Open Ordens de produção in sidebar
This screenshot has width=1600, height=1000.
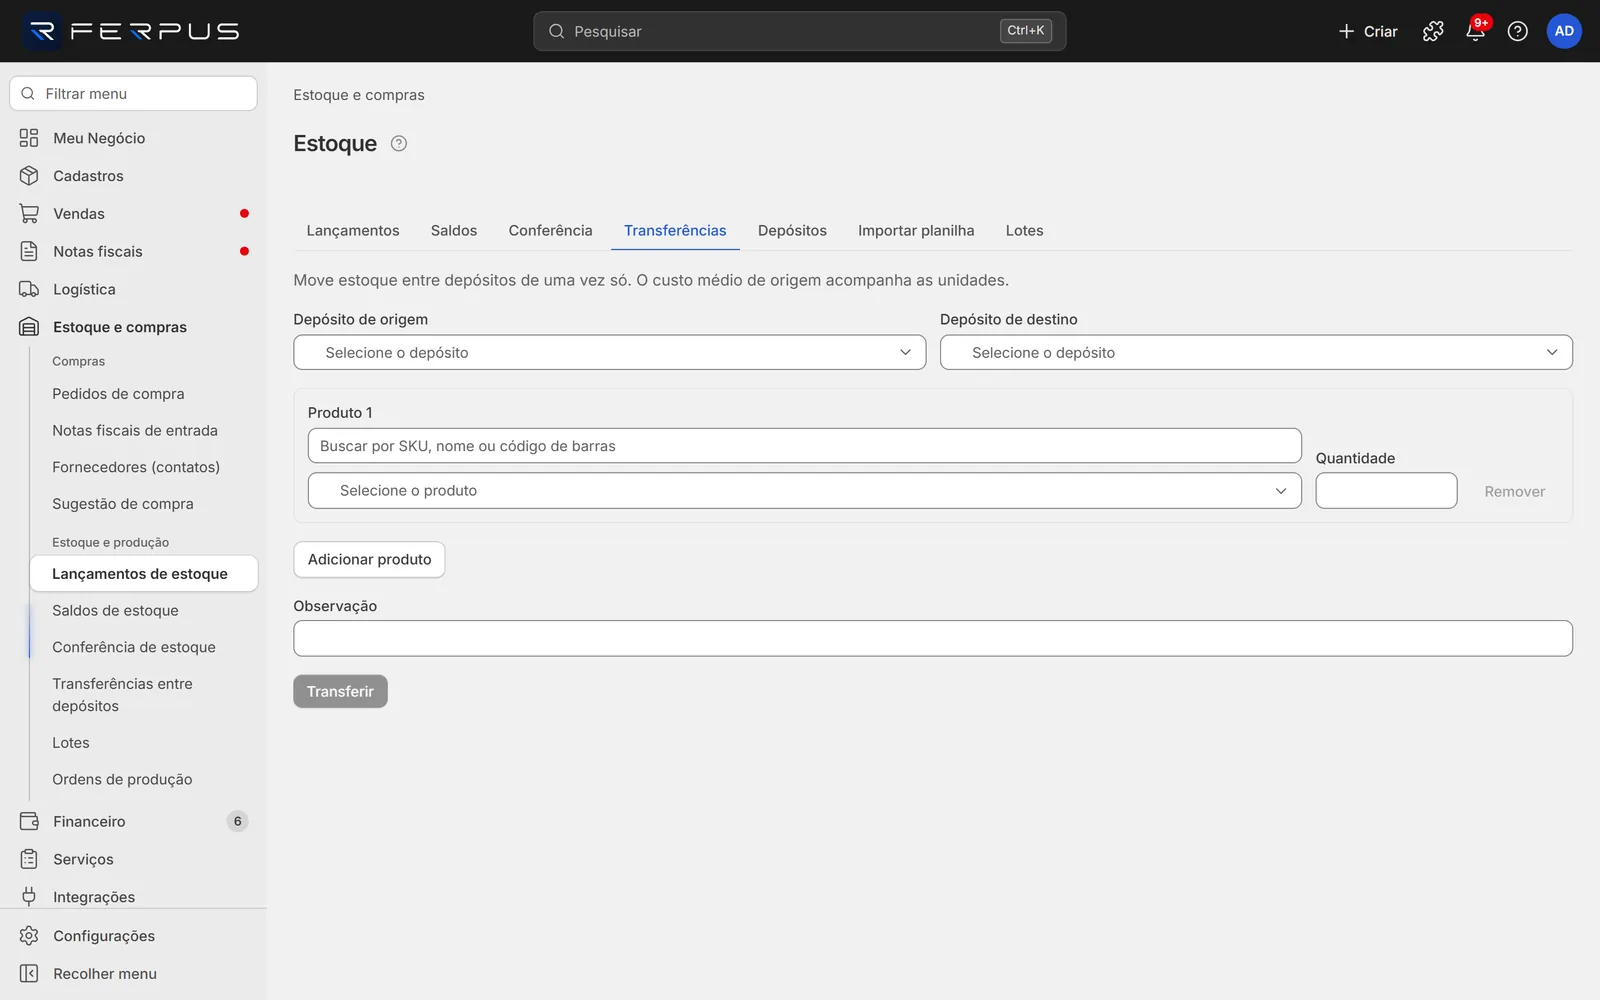click(x=122, y=780)
